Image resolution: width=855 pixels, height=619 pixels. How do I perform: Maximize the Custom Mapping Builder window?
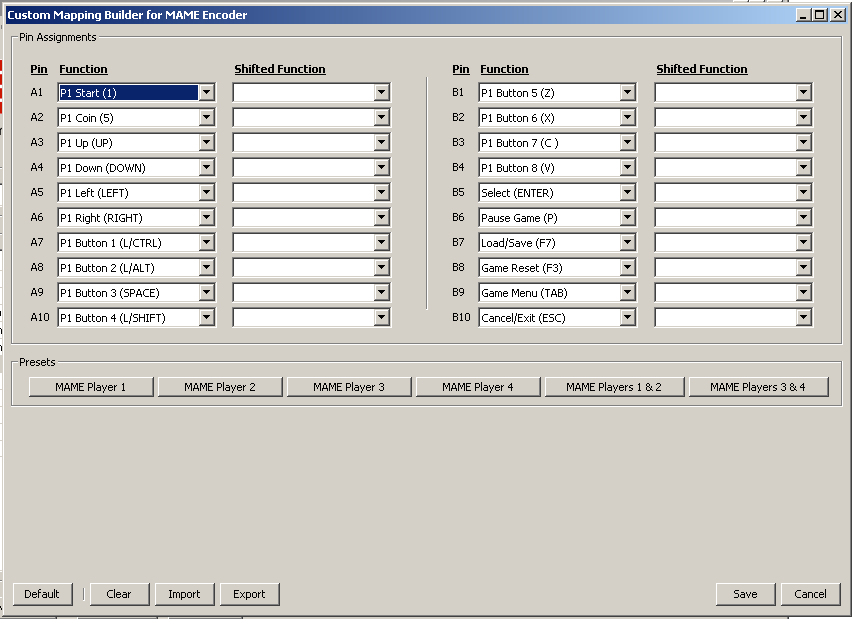[x=820, y=15]
